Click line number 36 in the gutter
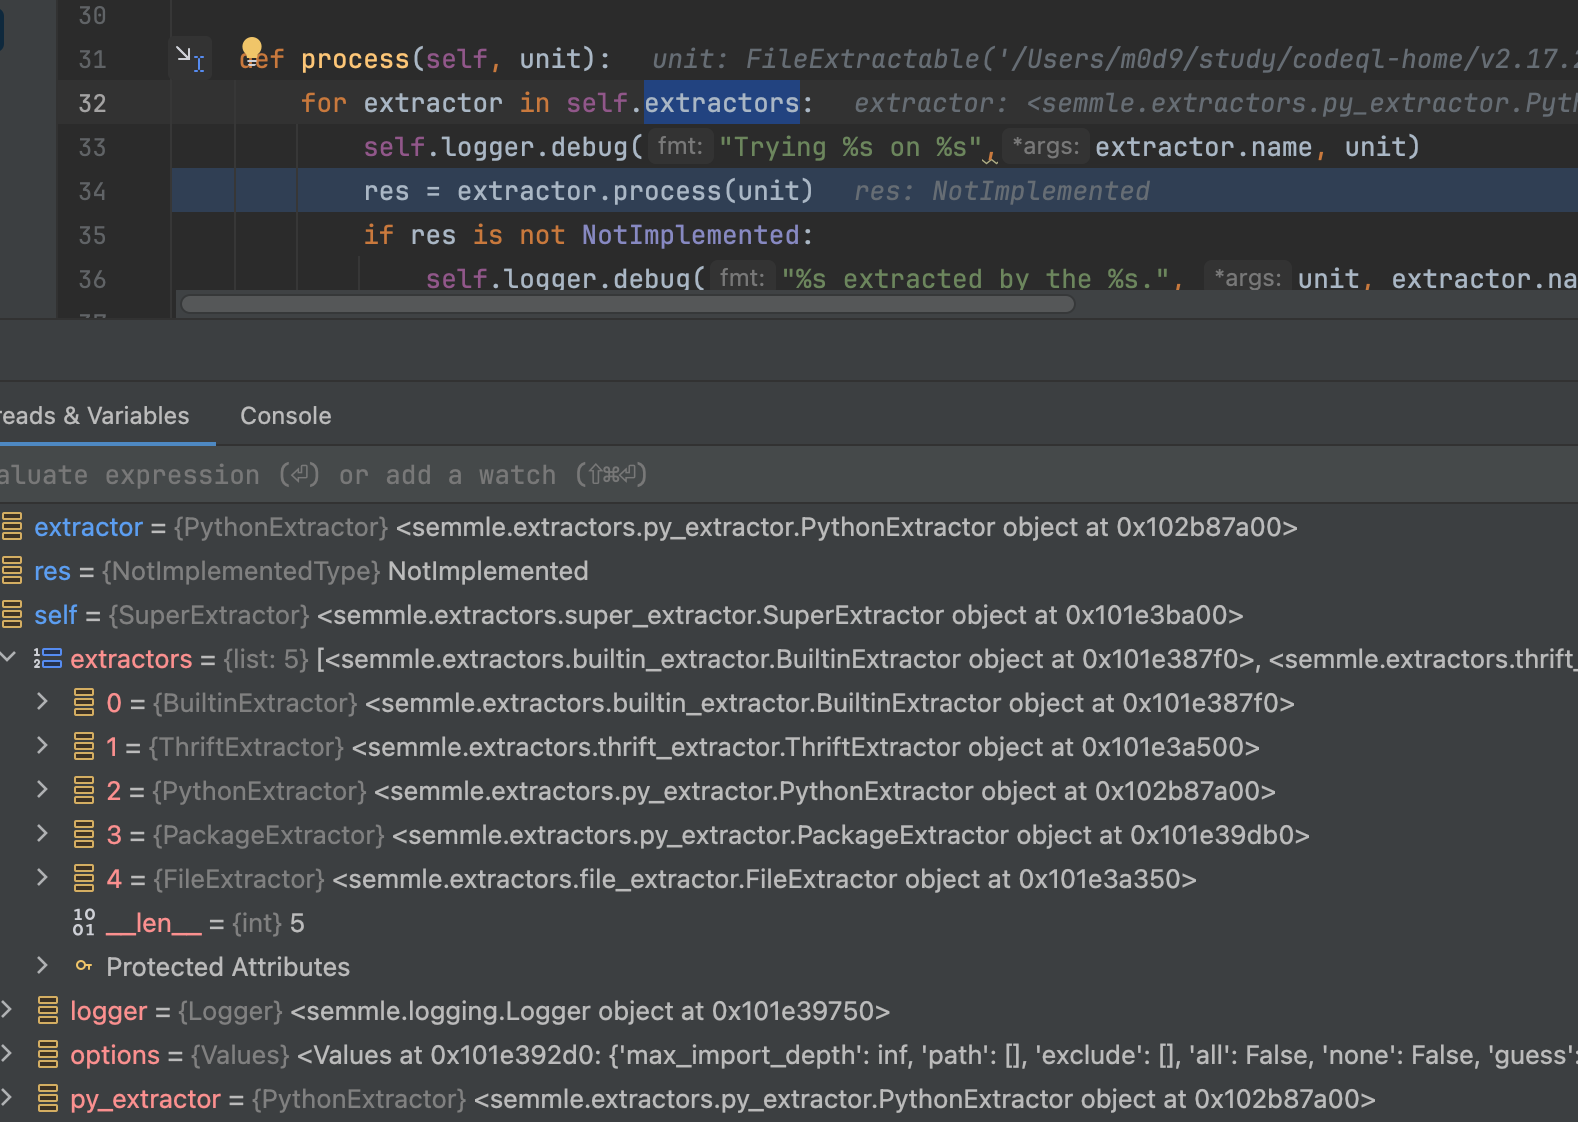Screen dimensions: 1578x1122 pyautogui.click(x=92, y=279)
